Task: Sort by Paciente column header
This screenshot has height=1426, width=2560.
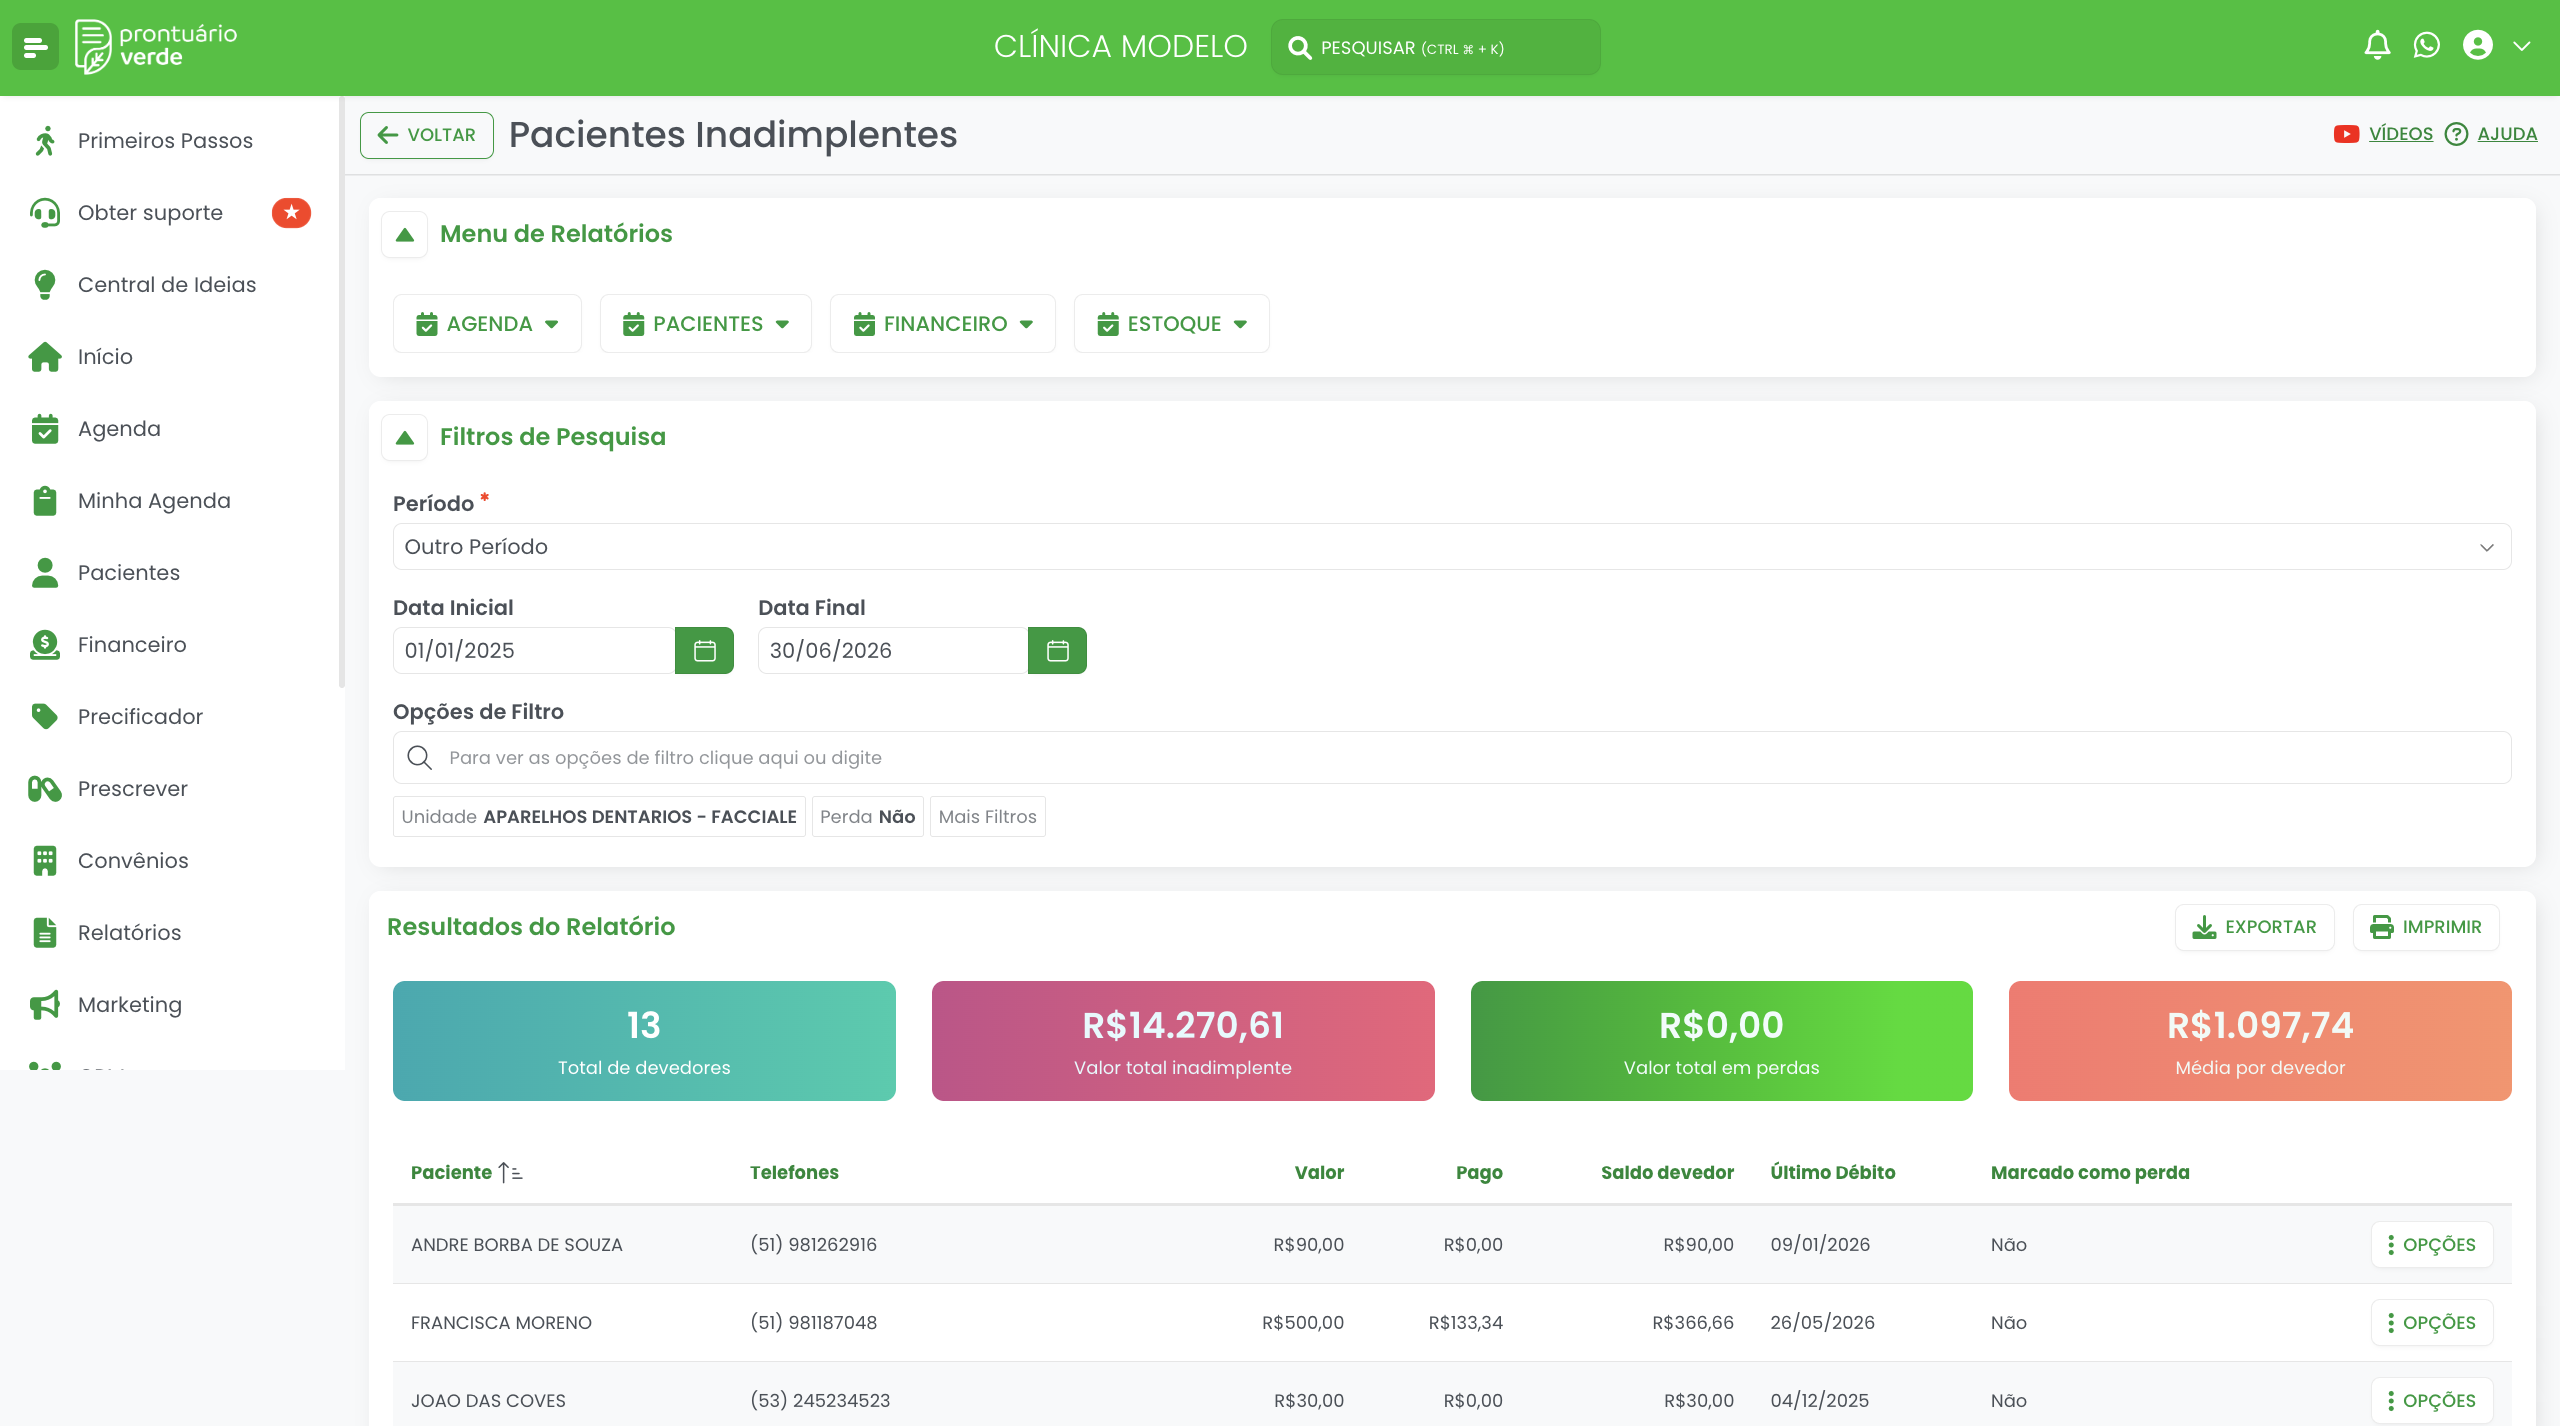Action: (466, 1173)
